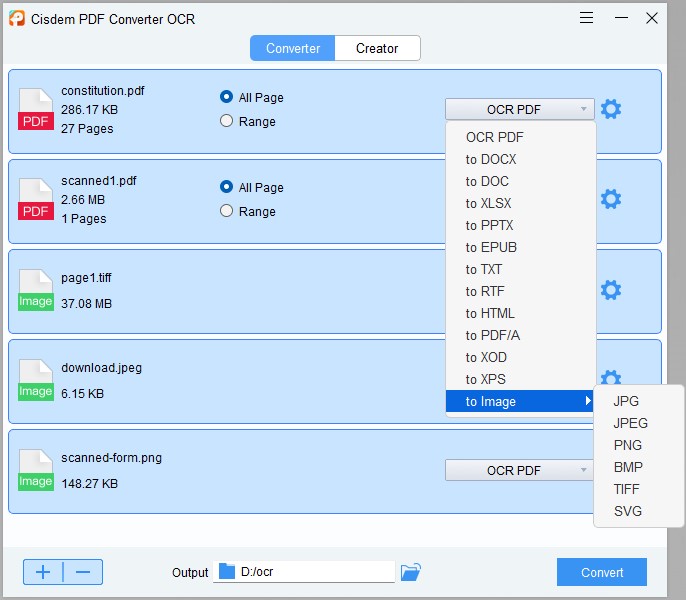
Task: Collapse the OCR PDF dropdown for constitution.pdf
Action: [x=519, y=109]
